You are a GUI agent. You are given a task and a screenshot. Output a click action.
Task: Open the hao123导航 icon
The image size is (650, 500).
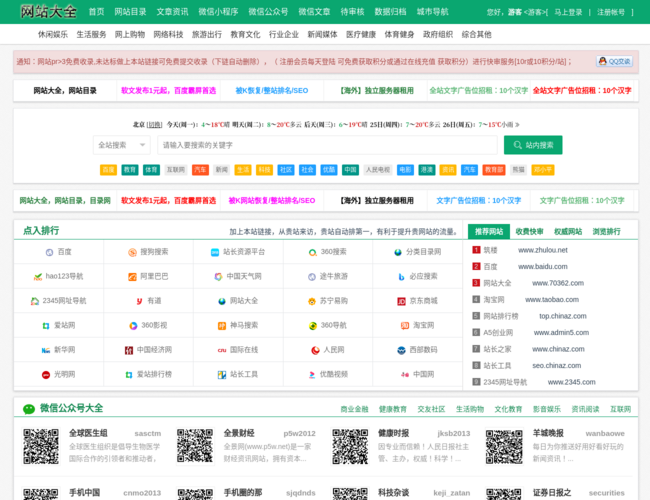(38, 277)
